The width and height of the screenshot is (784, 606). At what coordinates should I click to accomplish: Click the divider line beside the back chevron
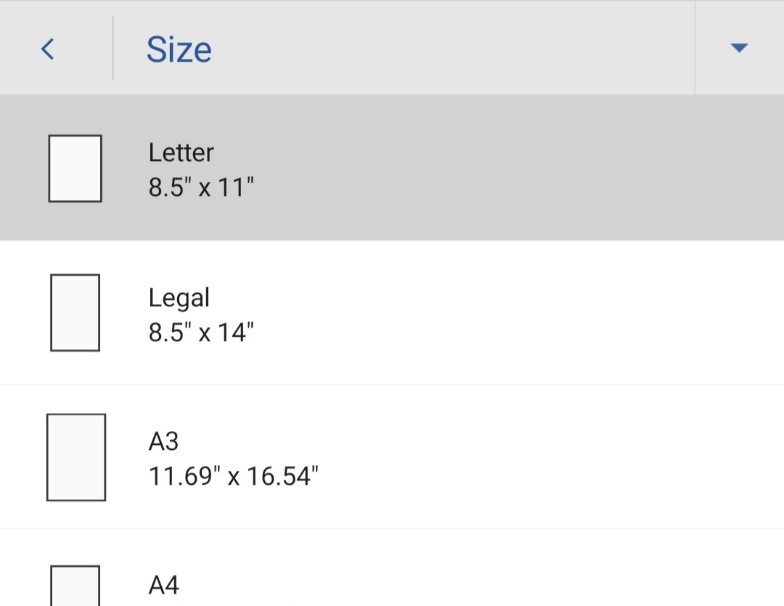(113, 48)
